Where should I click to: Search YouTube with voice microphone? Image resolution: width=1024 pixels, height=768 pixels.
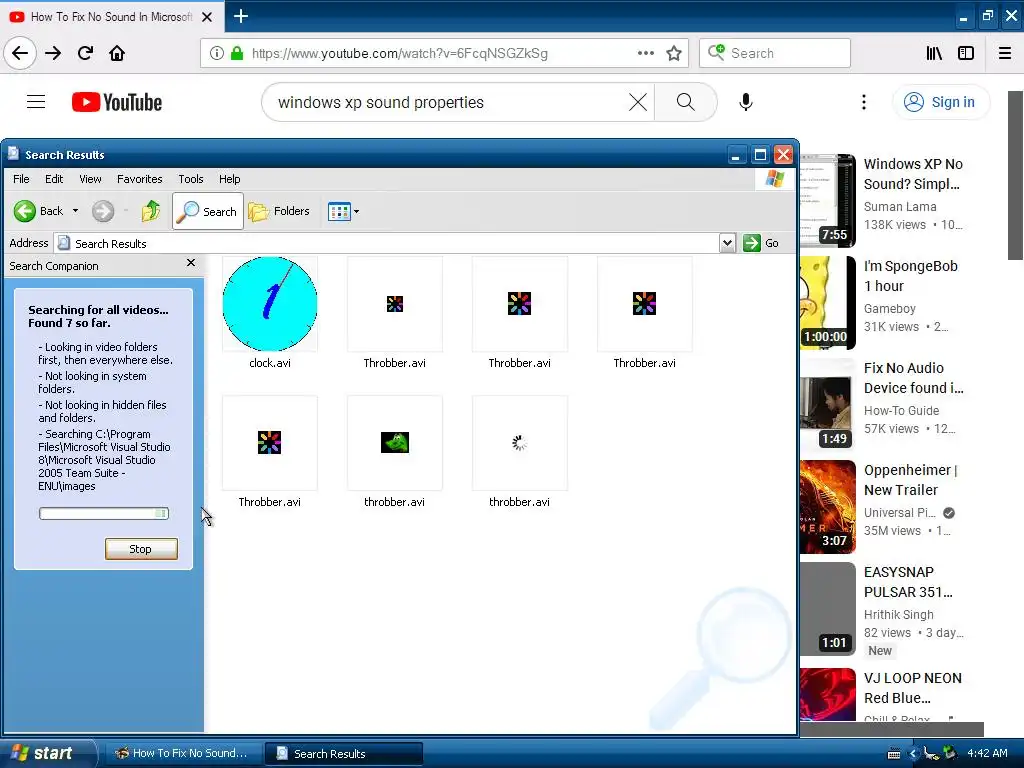746,102
